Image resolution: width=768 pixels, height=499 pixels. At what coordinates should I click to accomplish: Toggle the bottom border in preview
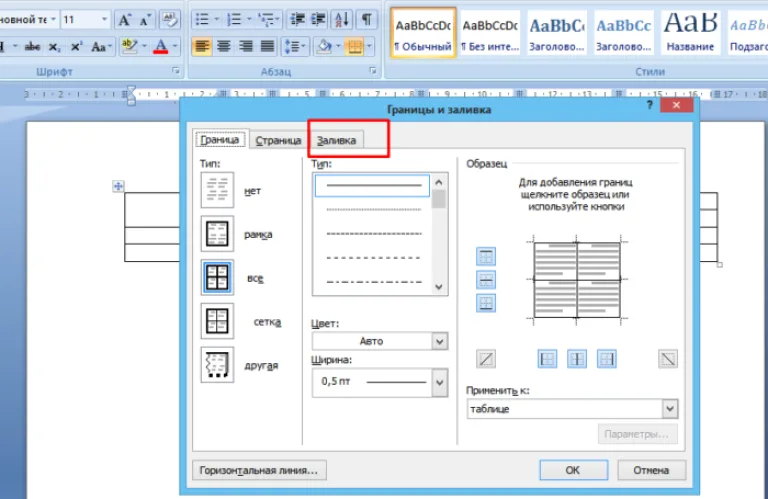[x=486, y=303]
